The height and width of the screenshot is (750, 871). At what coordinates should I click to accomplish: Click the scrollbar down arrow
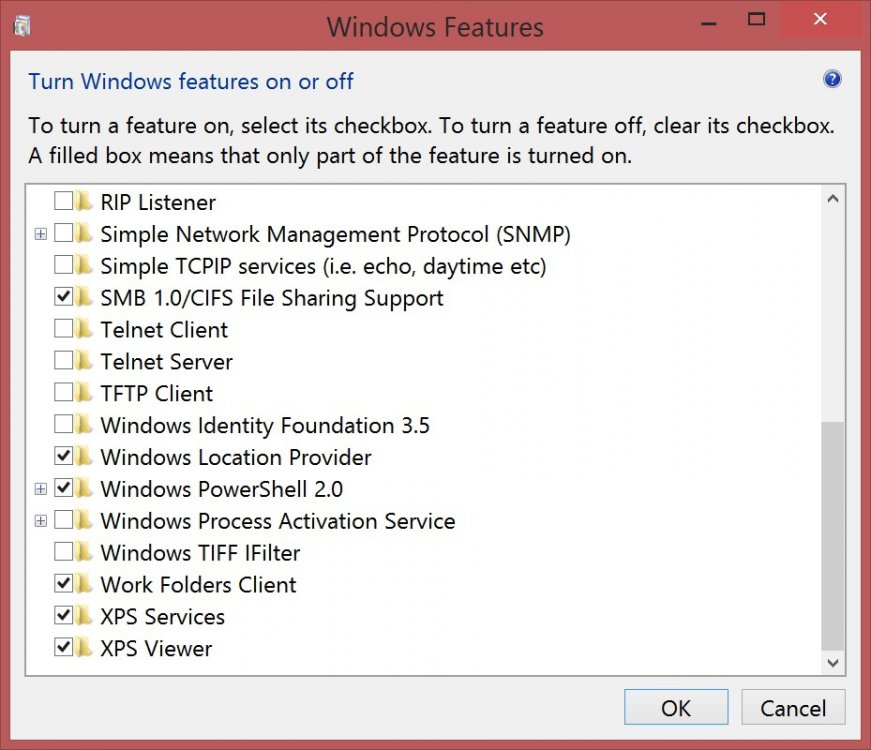833,662
